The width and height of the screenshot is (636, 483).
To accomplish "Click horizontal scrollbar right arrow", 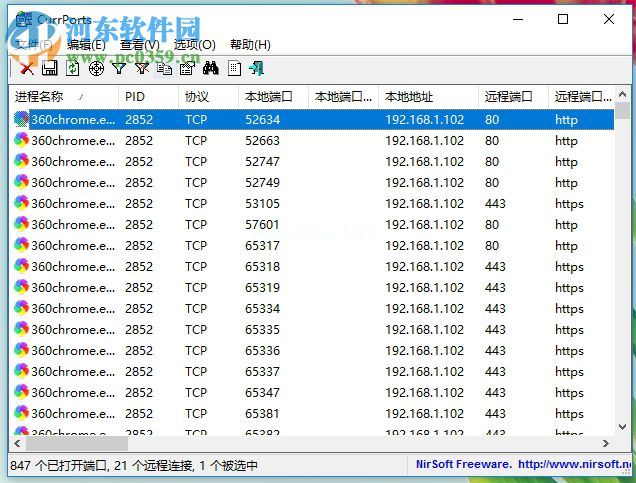I will [x=606, y=443].
